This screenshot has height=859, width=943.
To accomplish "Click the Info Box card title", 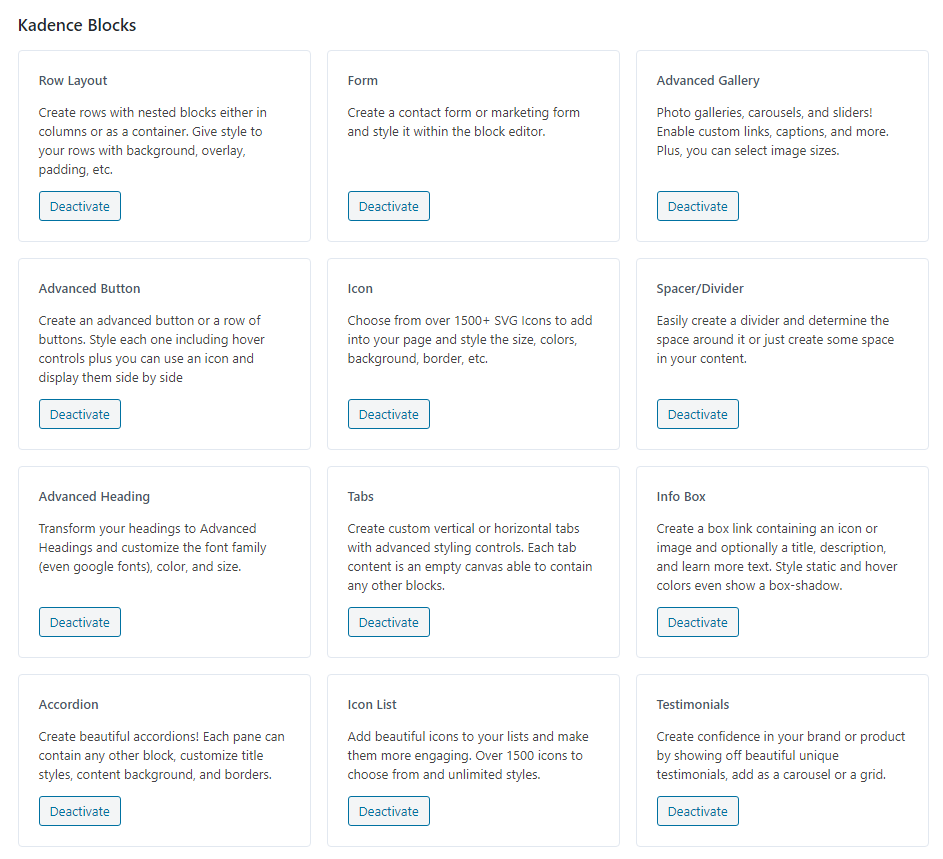I will coord(681,497).
